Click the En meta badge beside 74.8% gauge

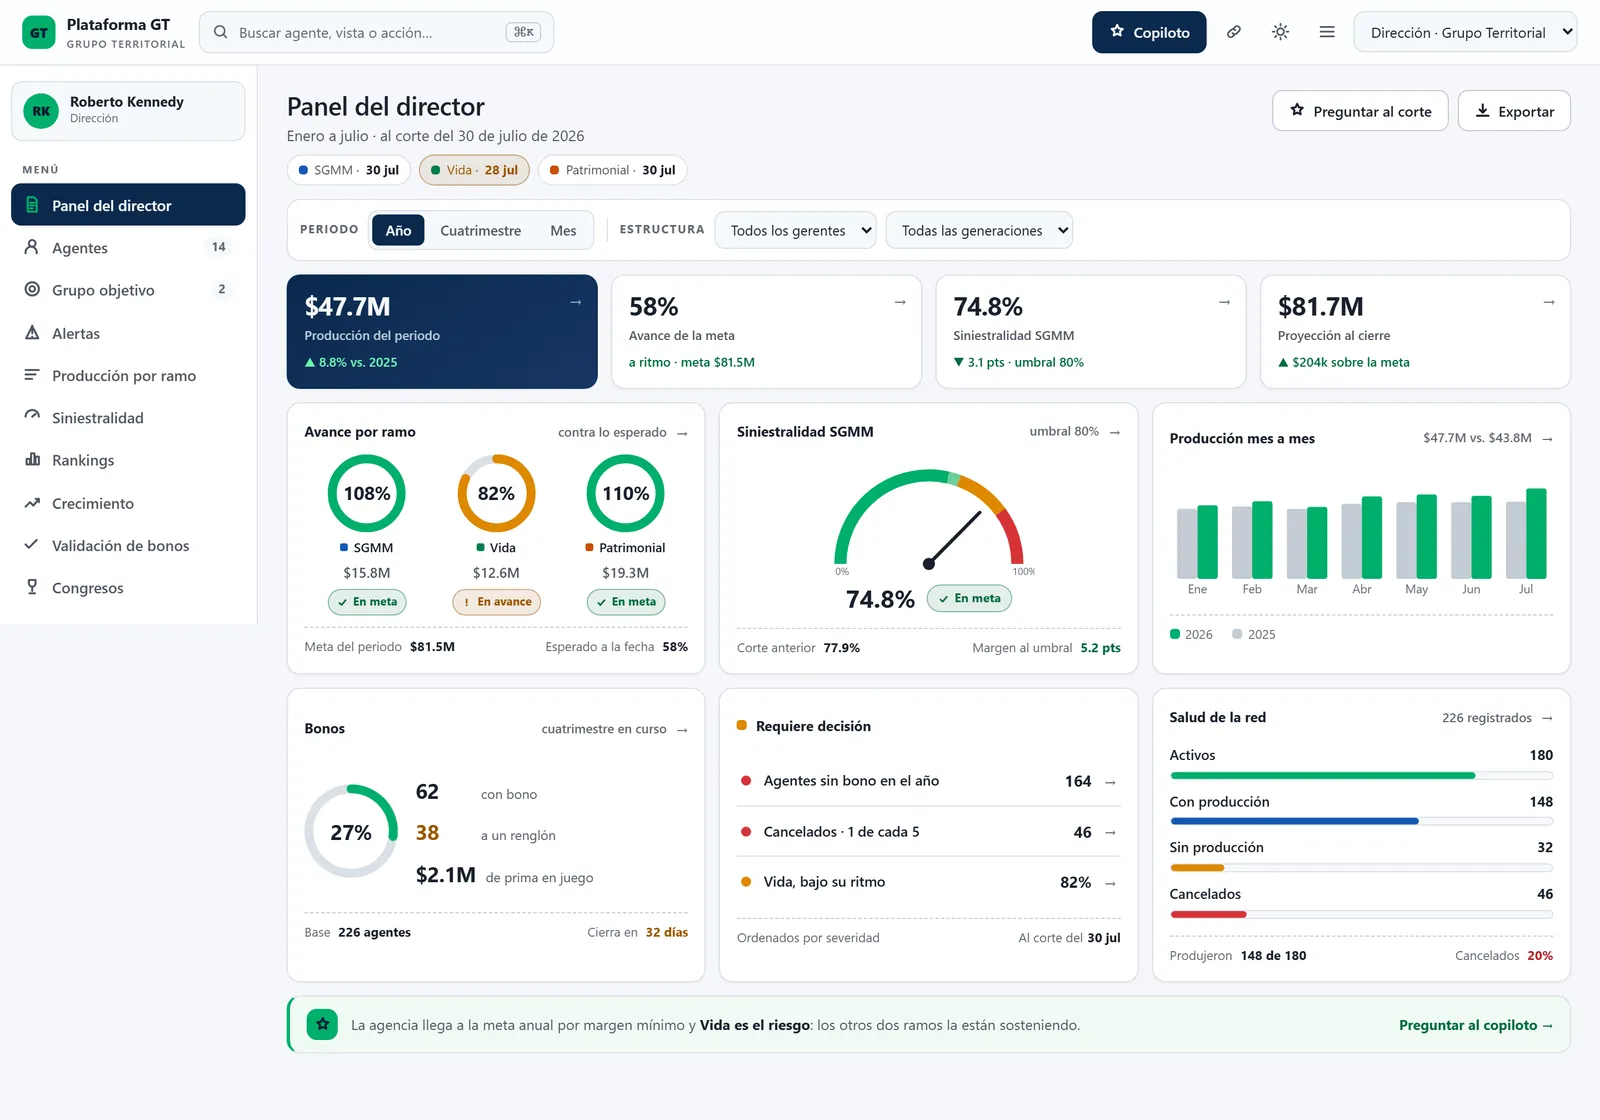969,598
